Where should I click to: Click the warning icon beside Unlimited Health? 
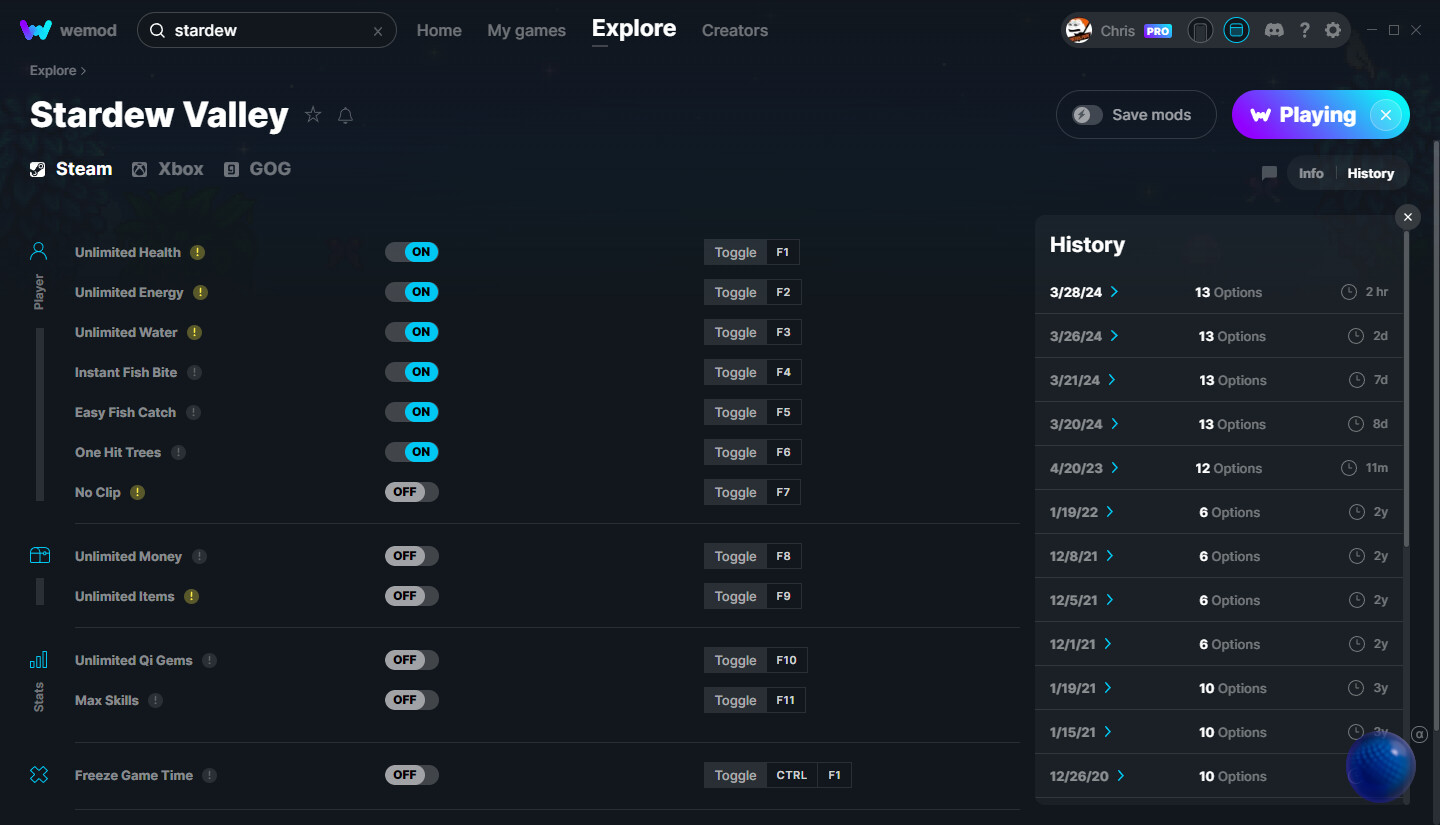tap(197, 252)
